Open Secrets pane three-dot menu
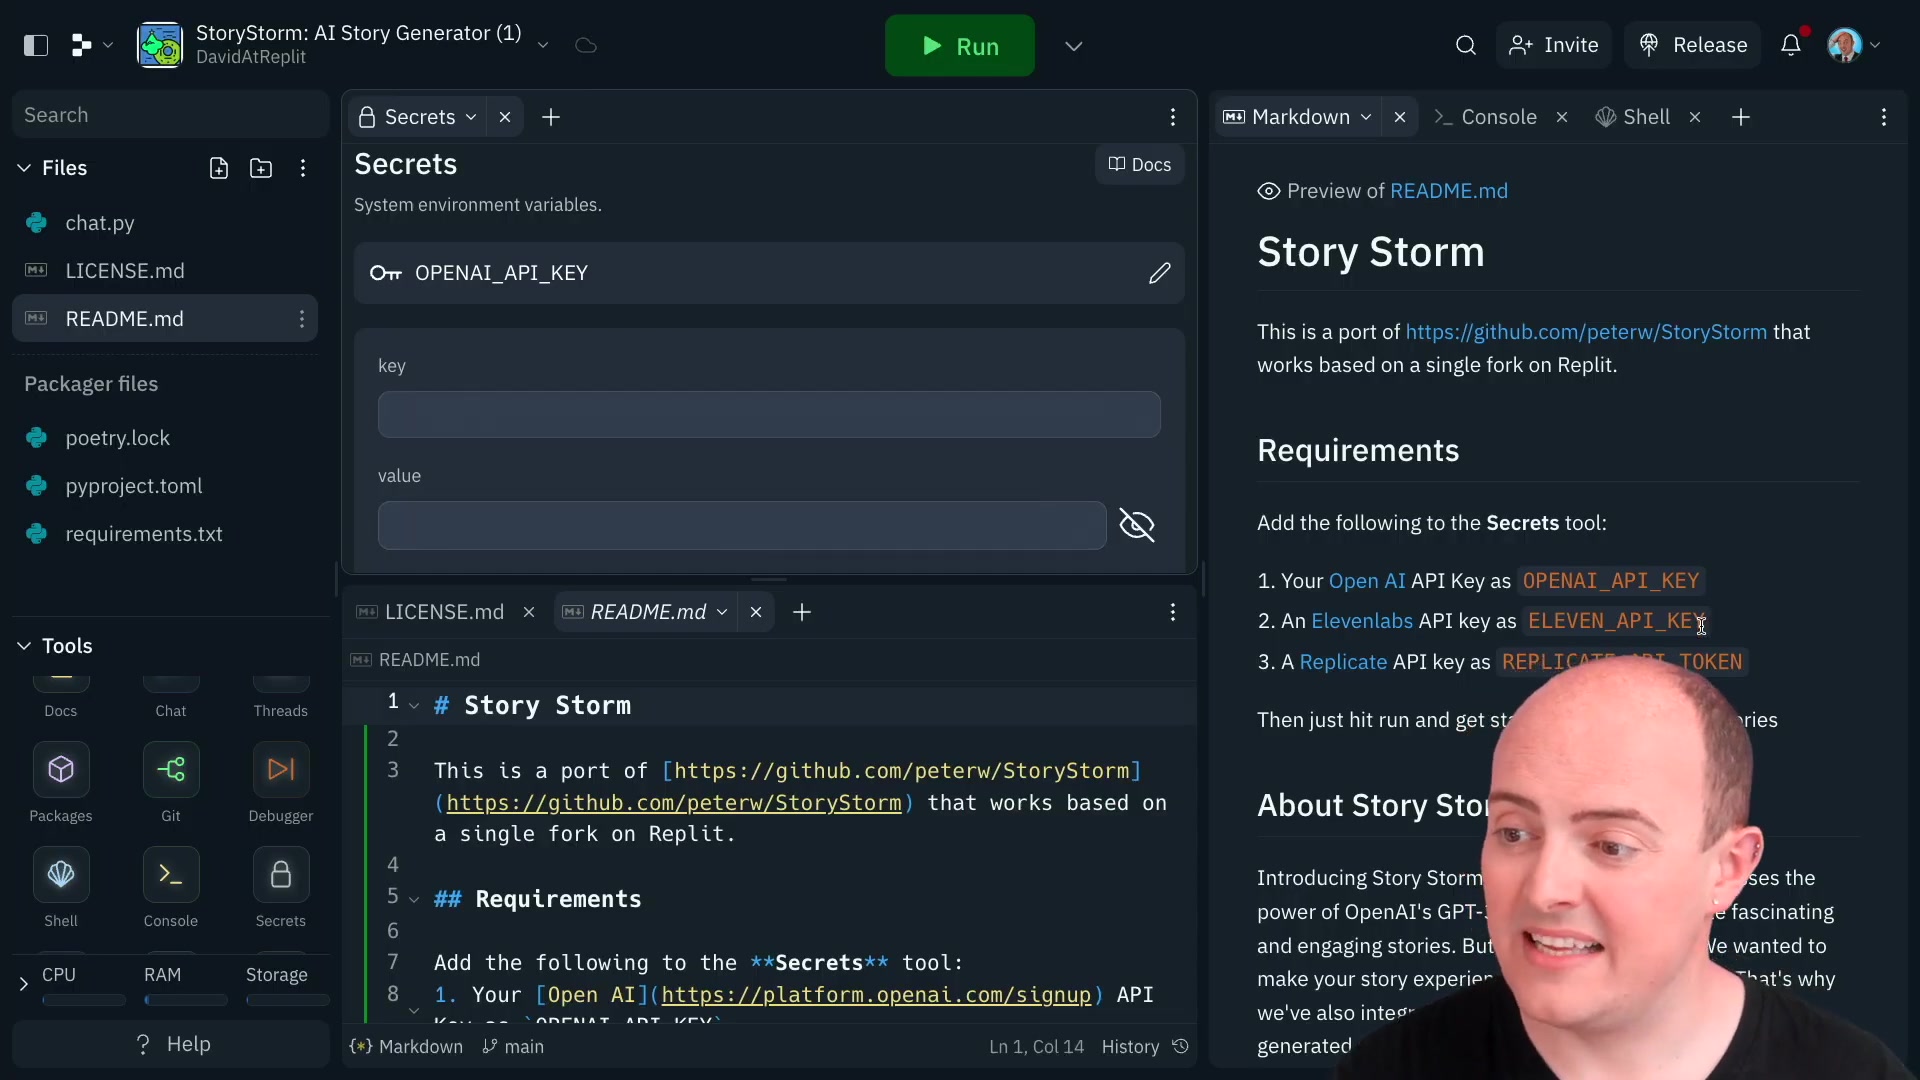 click(x=1173, y=117)
